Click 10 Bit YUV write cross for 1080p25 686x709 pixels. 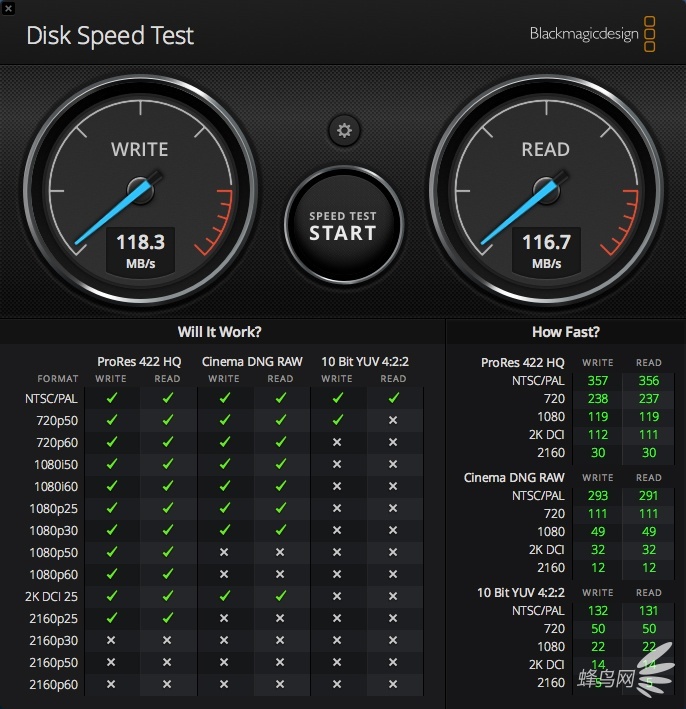click(337, 508)
